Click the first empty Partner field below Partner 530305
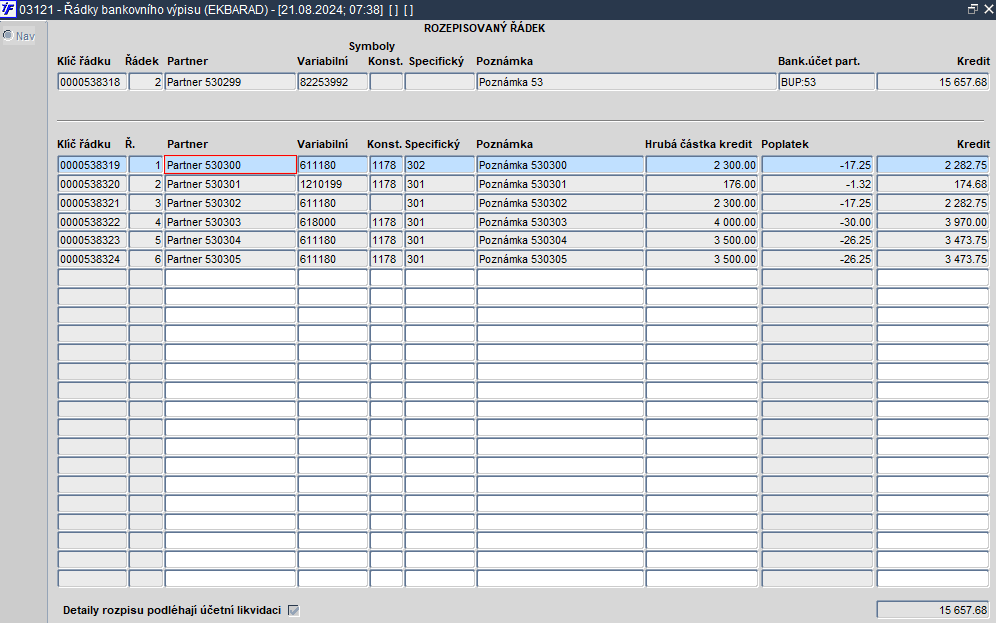 231,278
